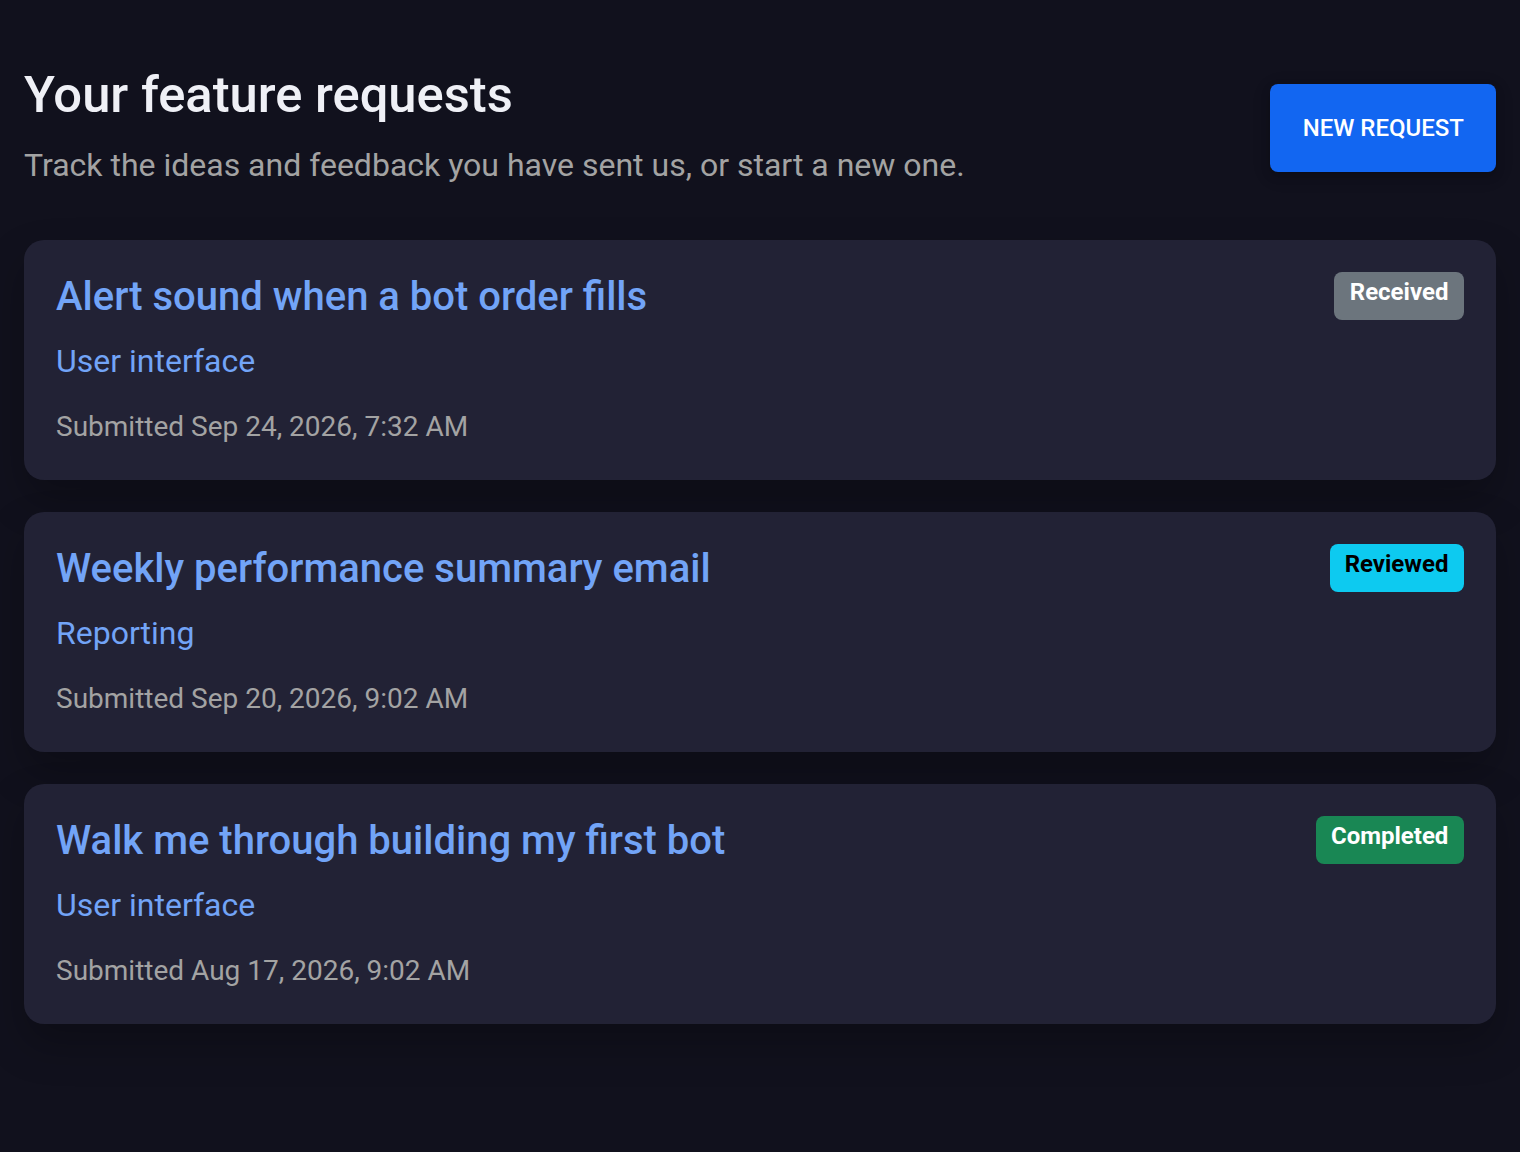
Task: Select the Reviewed status badge
Action: [1396, 568]
